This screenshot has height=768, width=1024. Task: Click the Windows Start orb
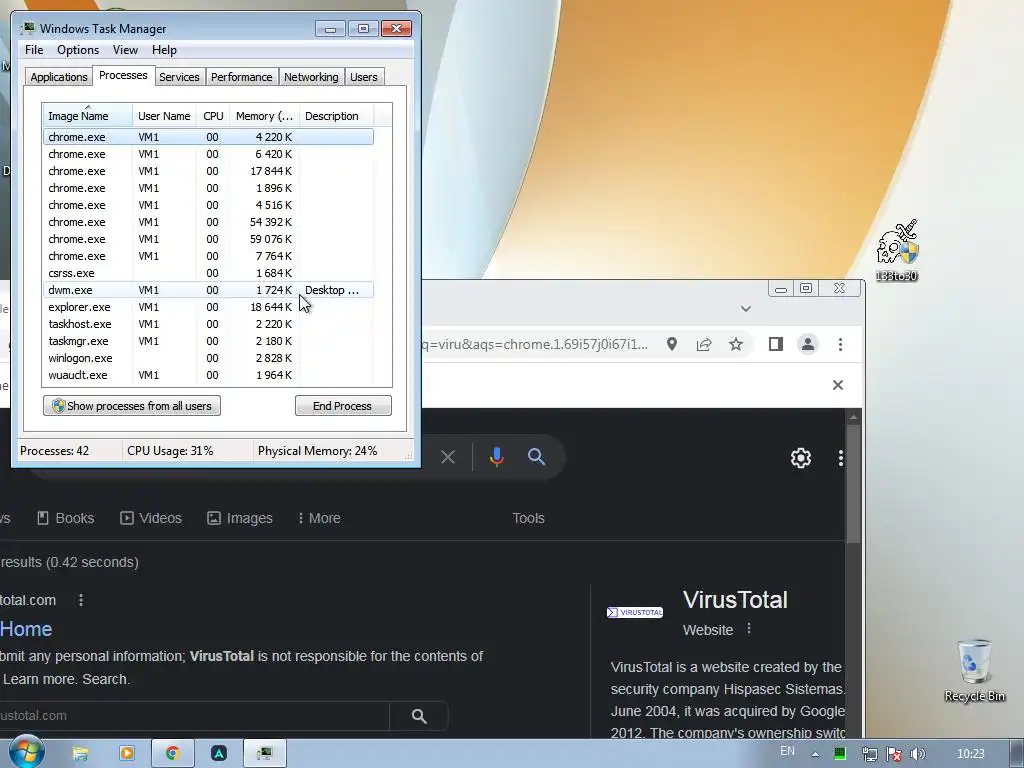[26, 752]
